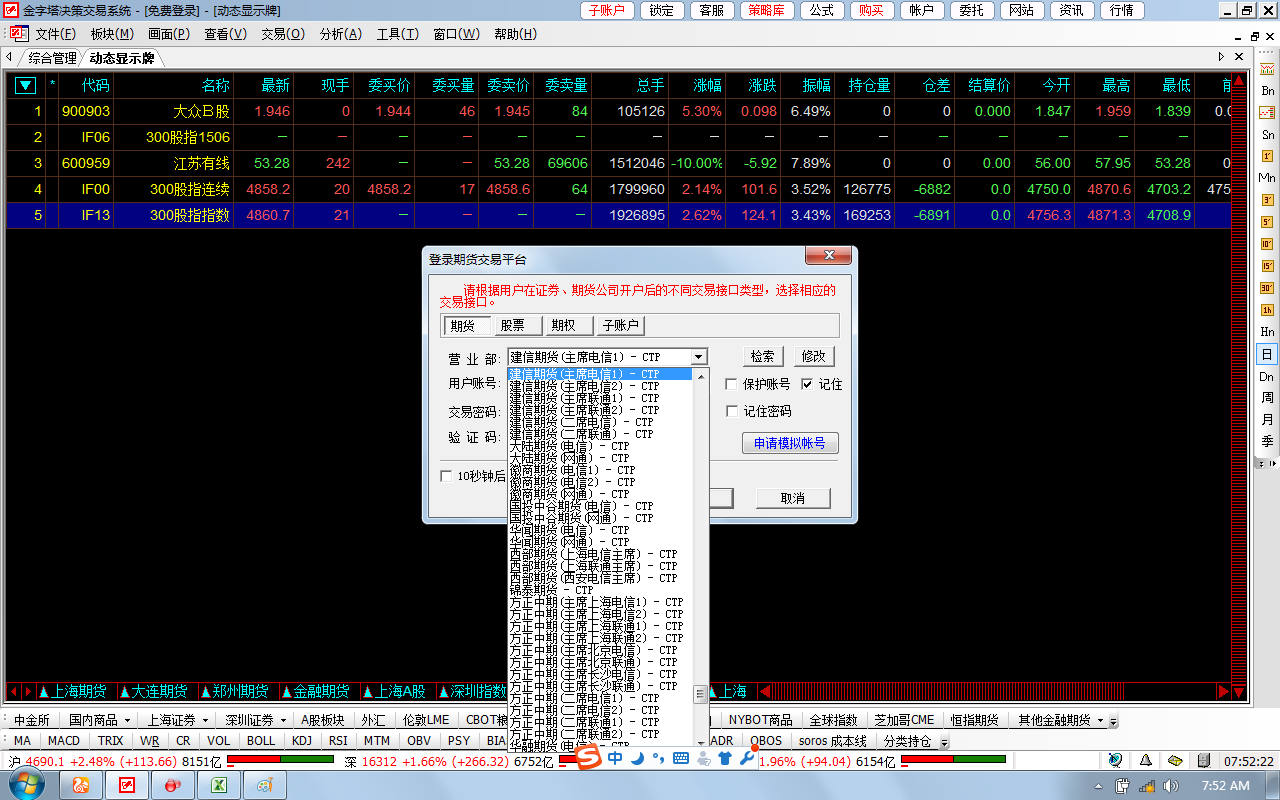
Task: Select the 15-minute period icon
Action: [1267, 266]
